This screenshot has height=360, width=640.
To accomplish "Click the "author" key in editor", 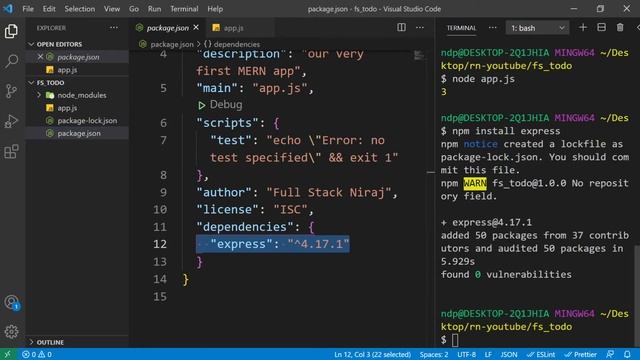I will coord(227,192).
